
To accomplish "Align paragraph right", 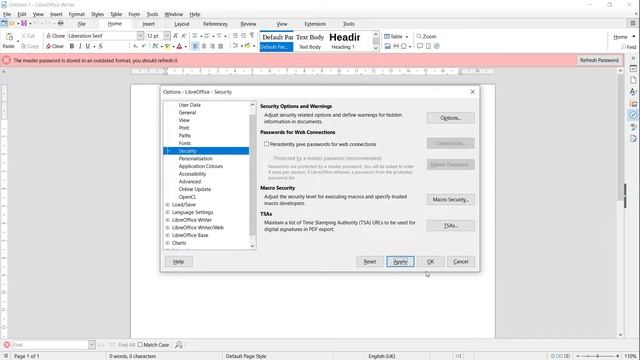I will (212, 46).
